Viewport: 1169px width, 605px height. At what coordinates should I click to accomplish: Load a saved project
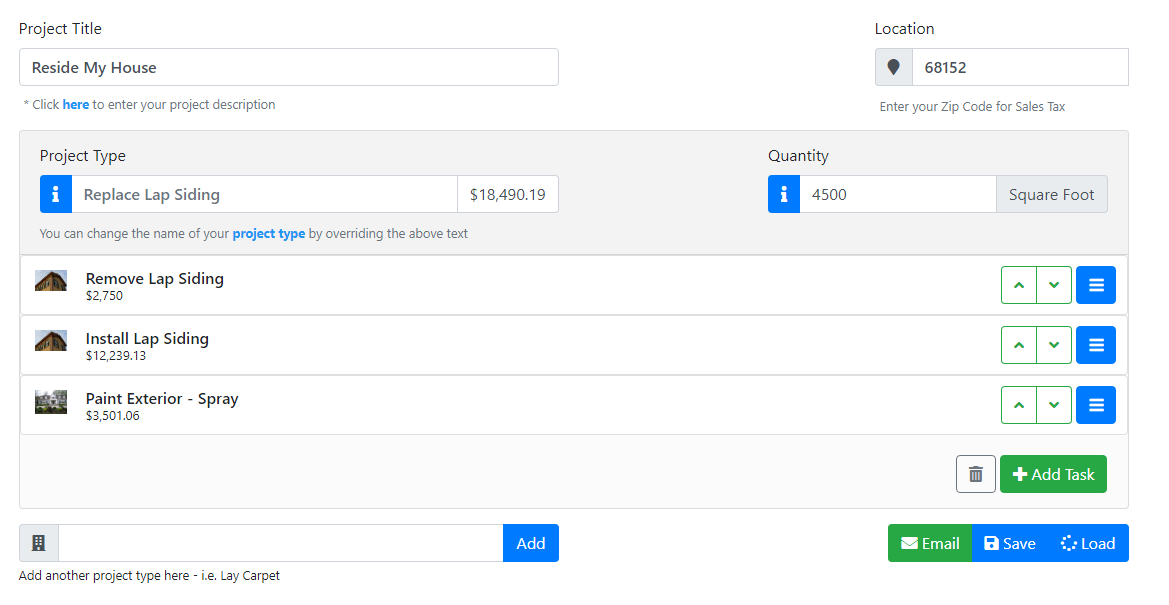point(1088,543)
